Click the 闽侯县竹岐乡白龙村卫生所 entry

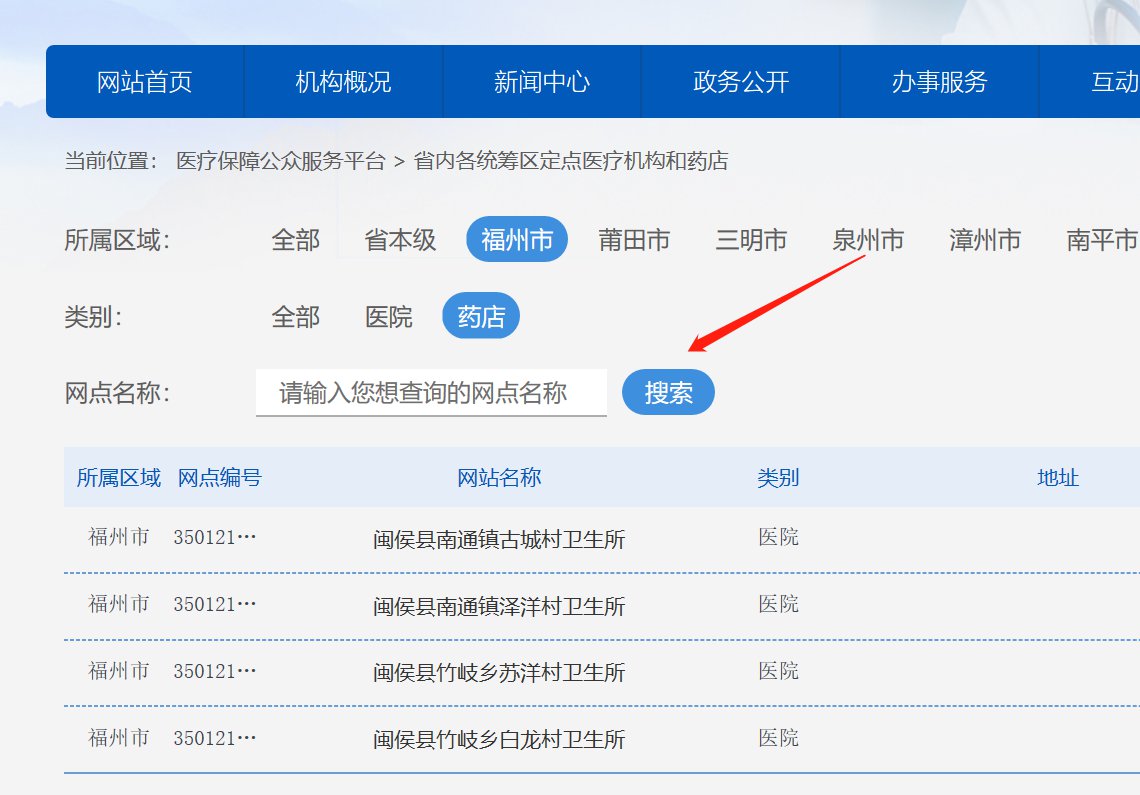pyautogui.click(x=499, y=740)
